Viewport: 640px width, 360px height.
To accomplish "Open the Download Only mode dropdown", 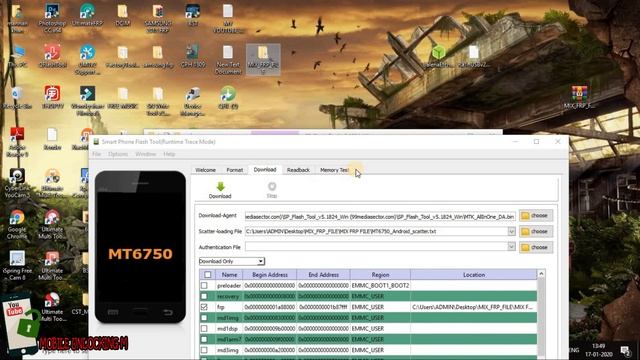I will pyautogui.click(x=231, y=261).
